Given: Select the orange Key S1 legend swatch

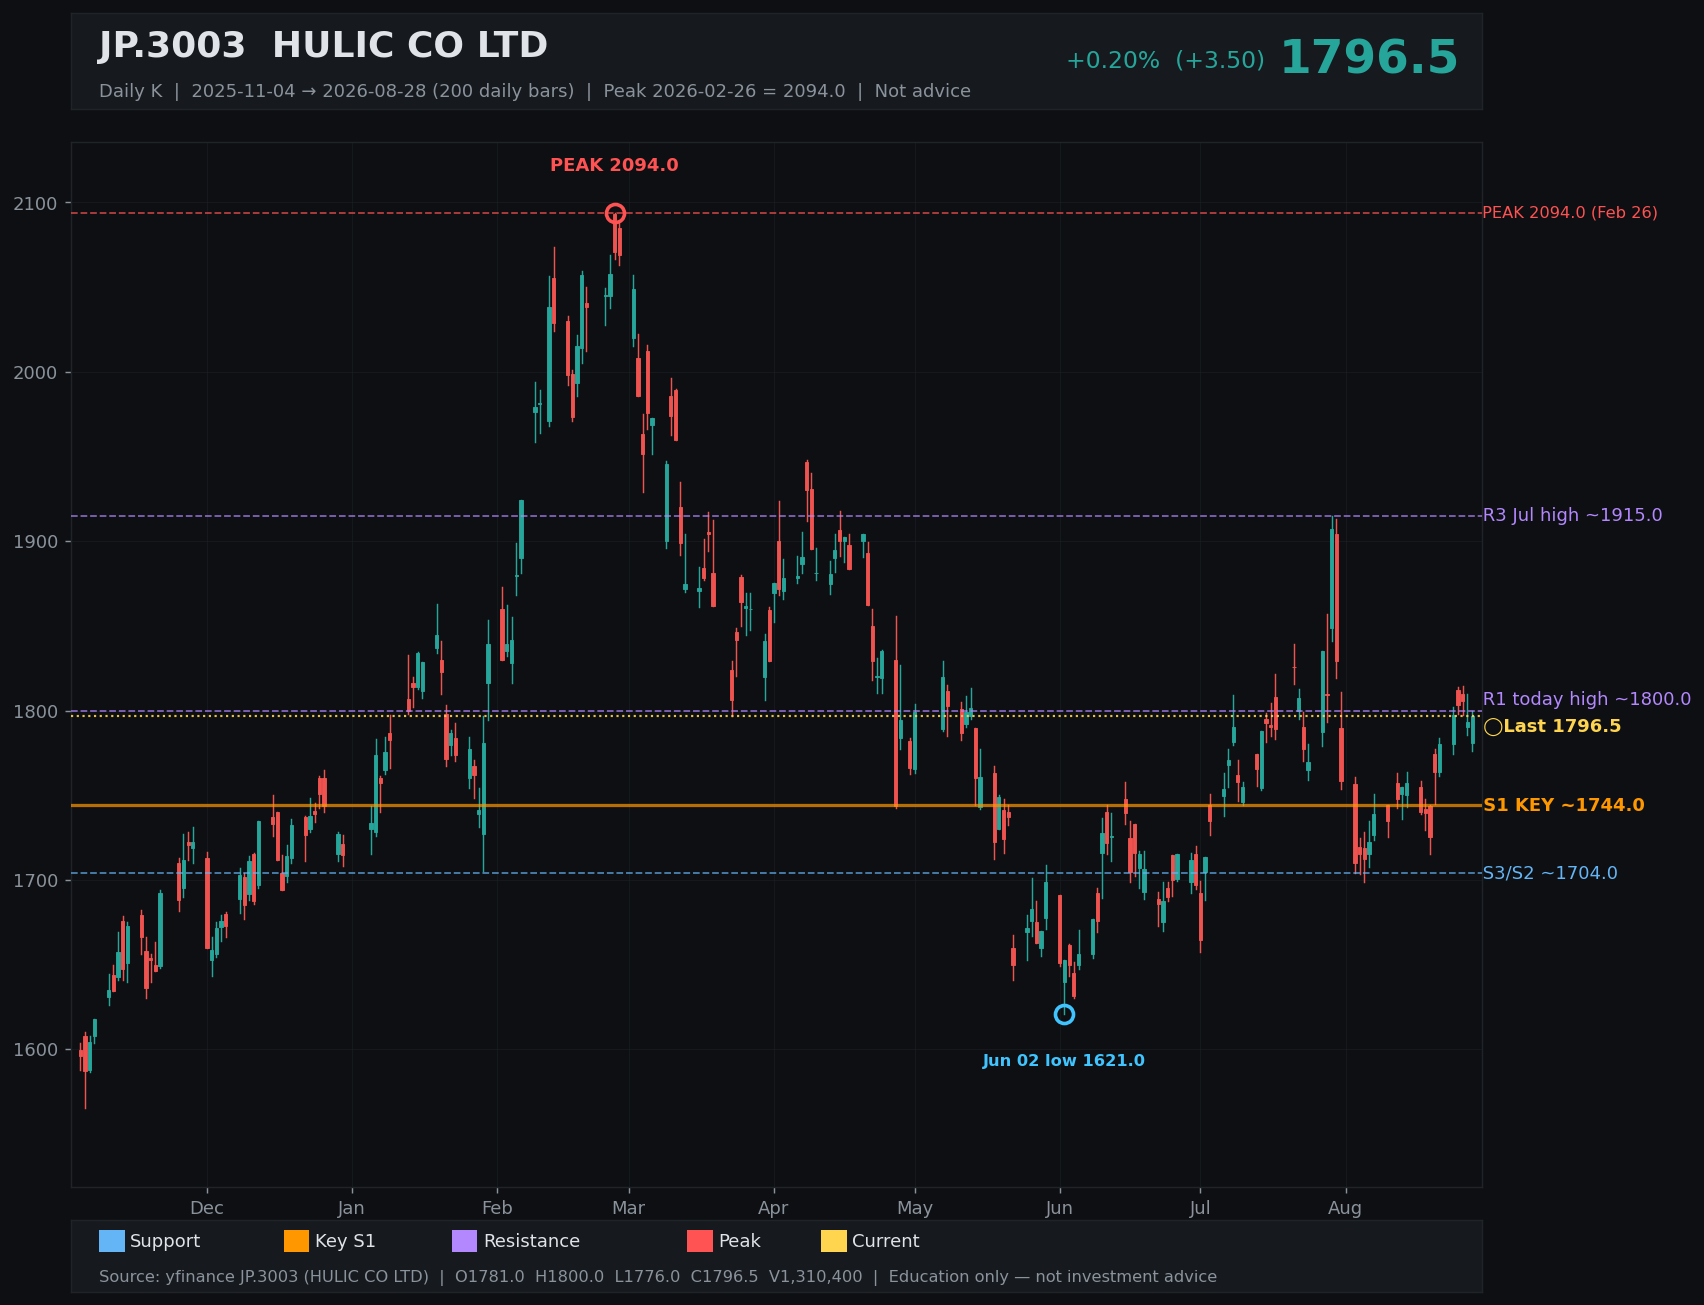Looking at the screenshot, I should (x=297, y=1241).
